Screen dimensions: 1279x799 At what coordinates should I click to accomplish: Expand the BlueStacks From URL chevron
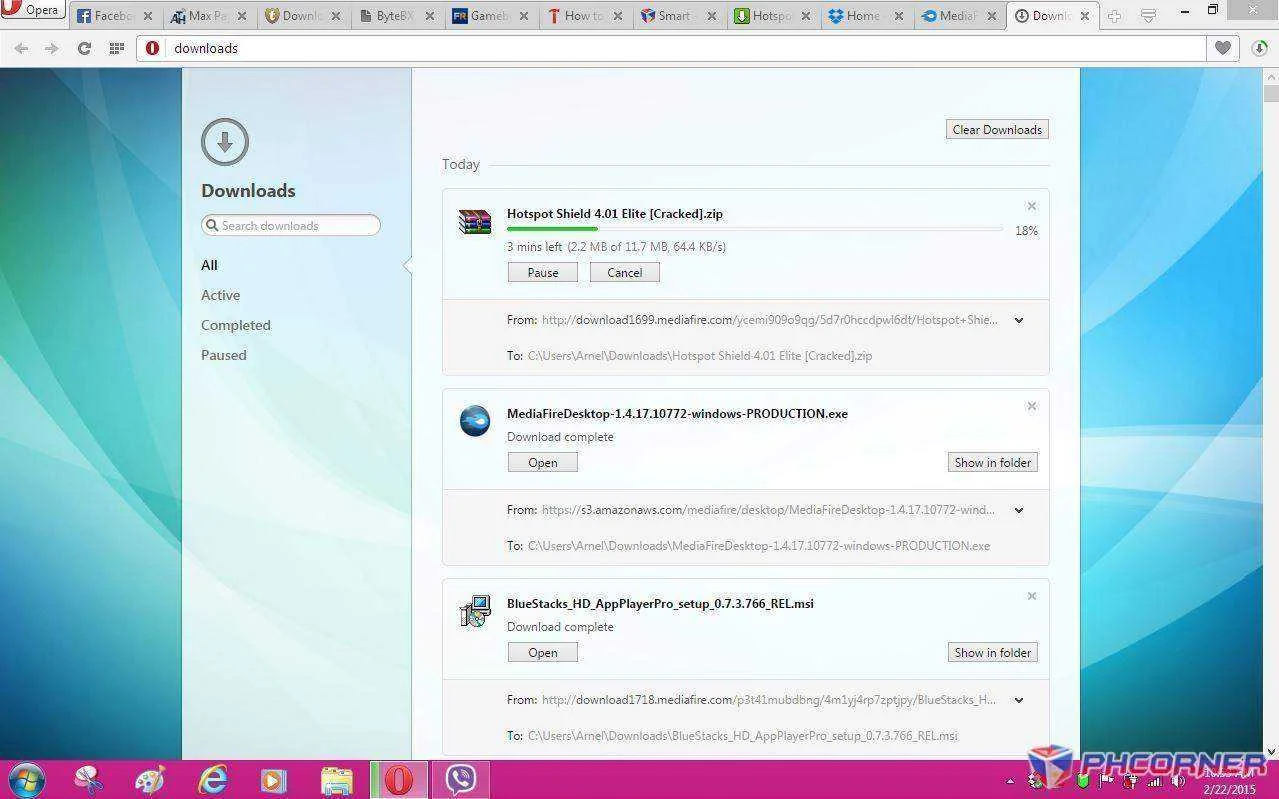[1019, 700]
